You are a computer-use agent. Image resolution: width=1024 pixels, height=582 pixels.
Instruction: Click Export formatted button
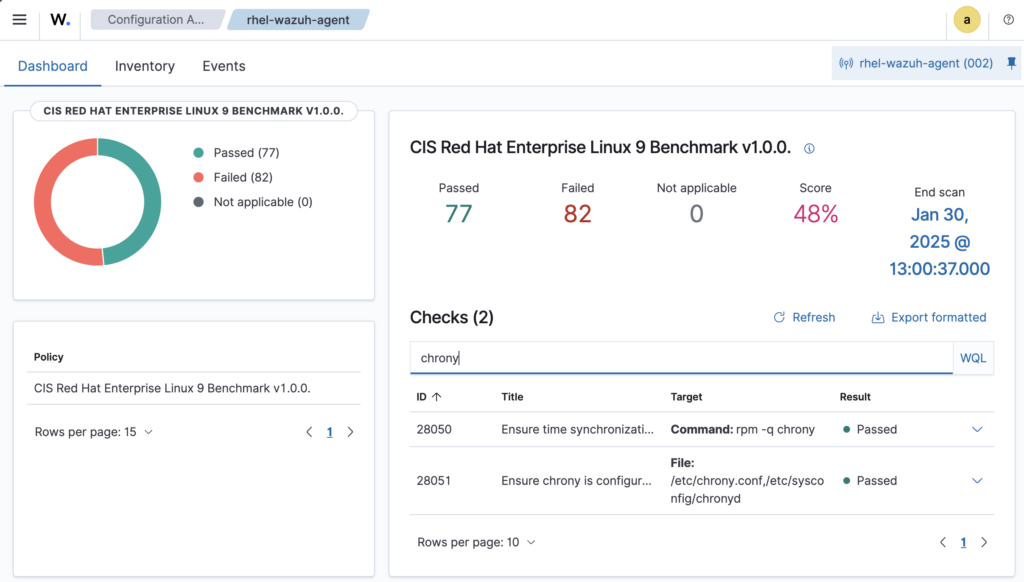(929, 317)
